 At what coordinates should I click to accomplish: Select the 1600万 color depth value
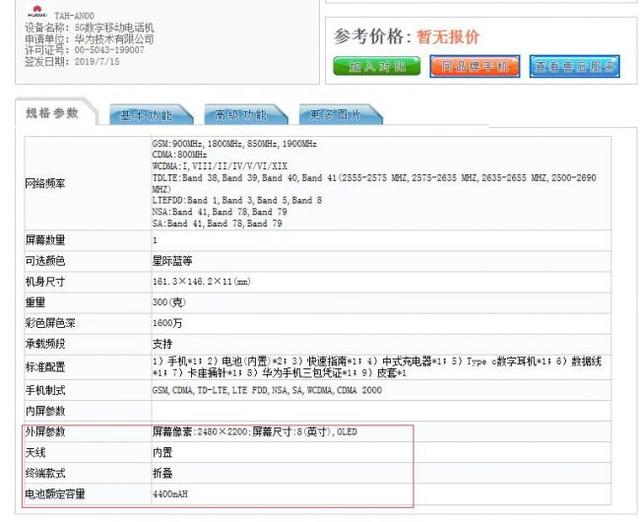[167, 324]
